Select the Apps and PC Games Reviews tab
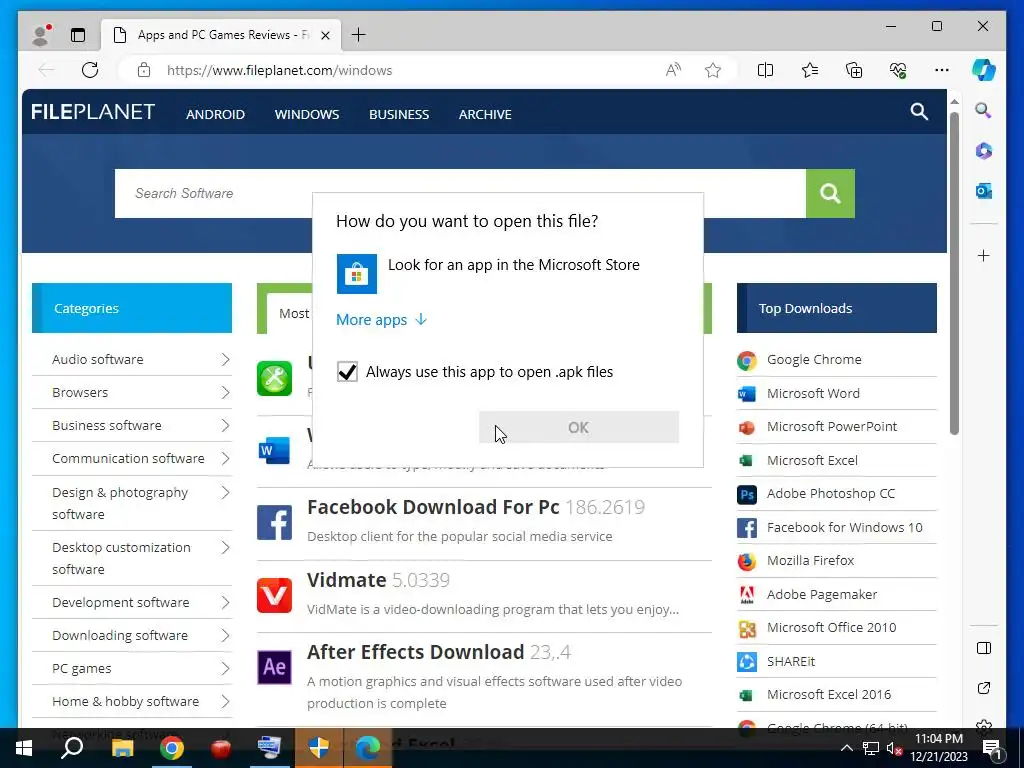The height and width of the screenshot is (768, 1024). (221, 35)
